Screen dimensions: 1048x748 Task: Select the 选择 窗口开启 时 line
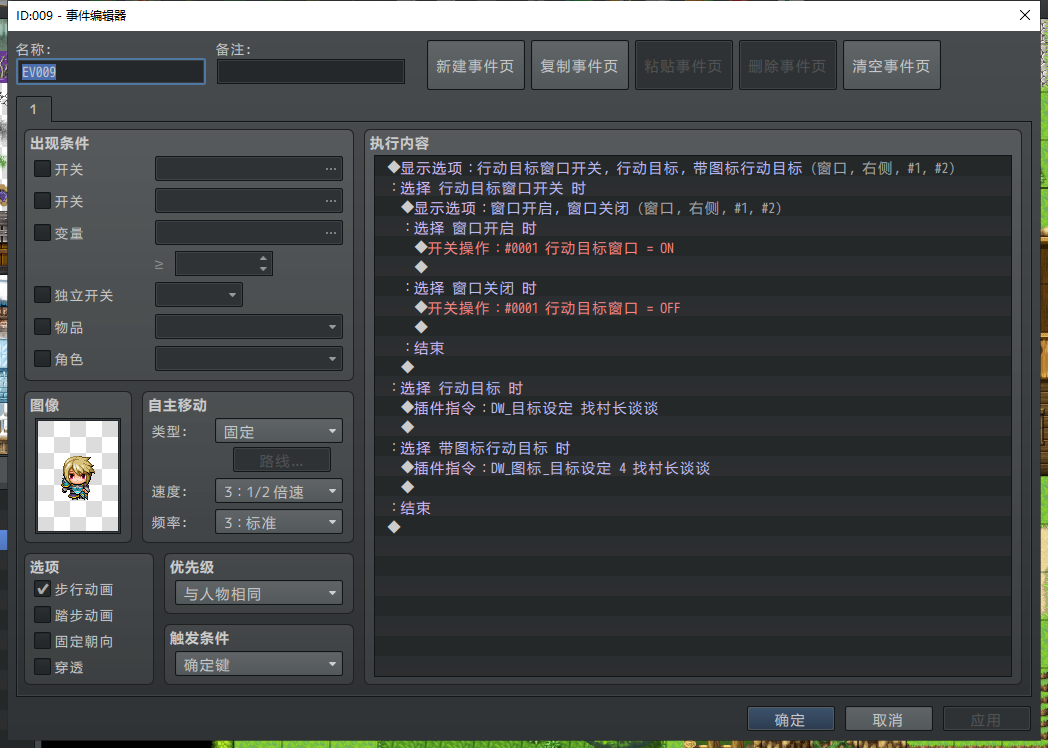(x=693, y=228)
